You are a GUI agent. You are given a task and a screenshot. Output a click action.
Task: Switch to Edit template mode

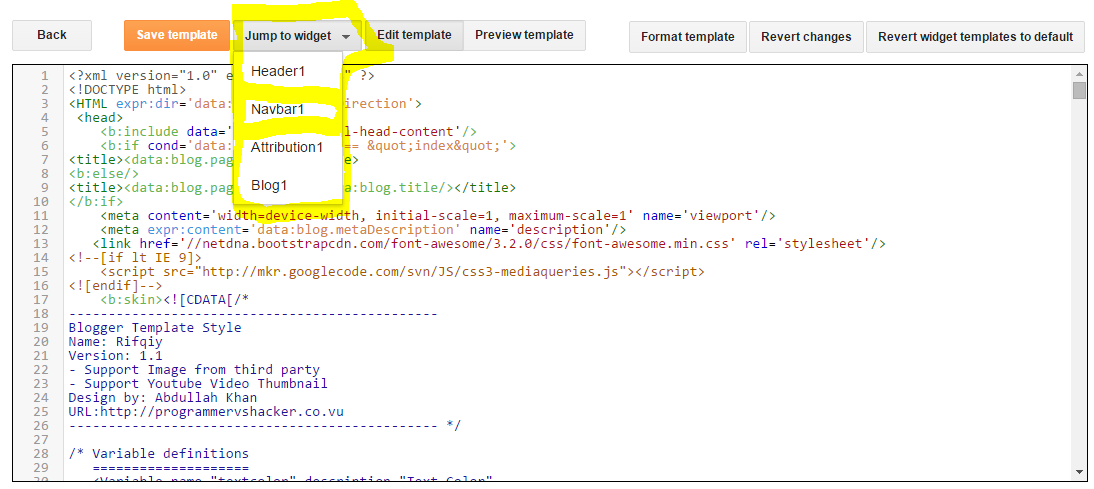tap(414, 35)
